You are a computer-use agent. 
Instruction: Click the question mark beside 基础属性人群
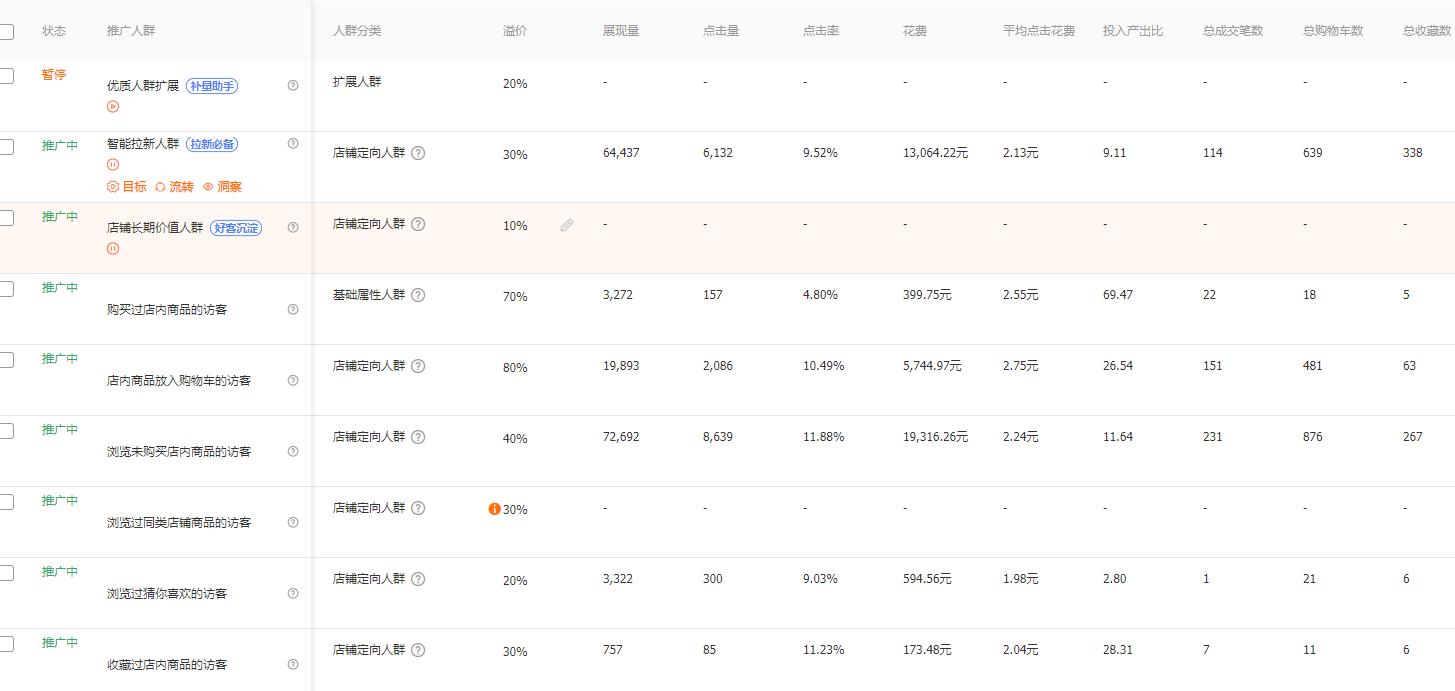tap(419, 294)
